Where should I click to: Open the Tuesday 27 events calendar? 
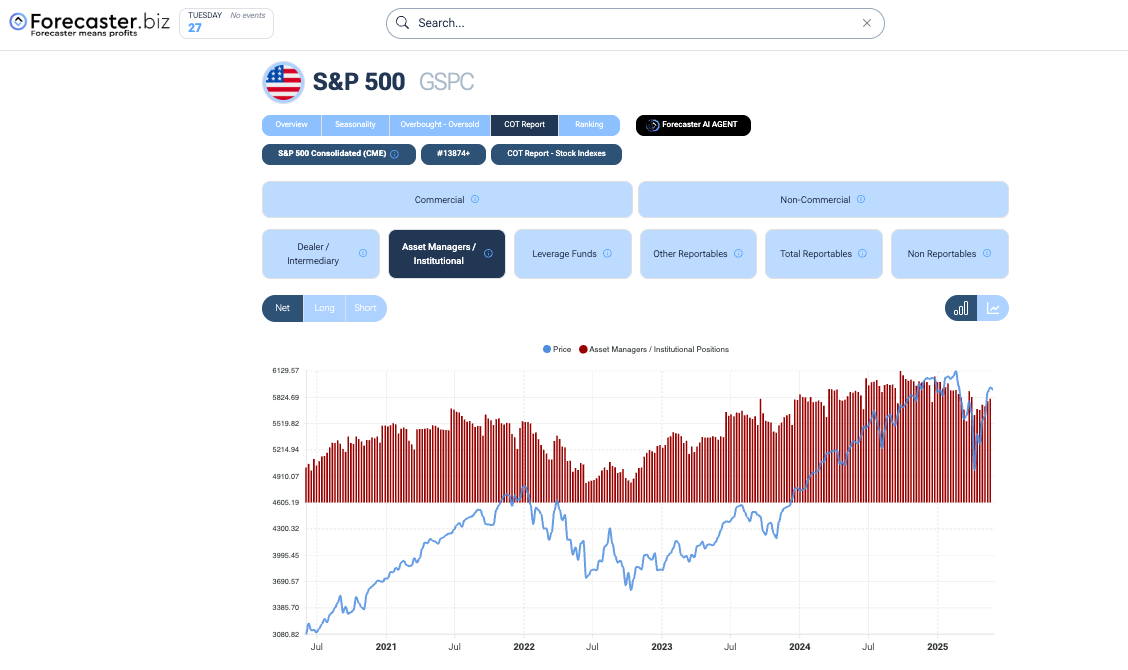226,23
